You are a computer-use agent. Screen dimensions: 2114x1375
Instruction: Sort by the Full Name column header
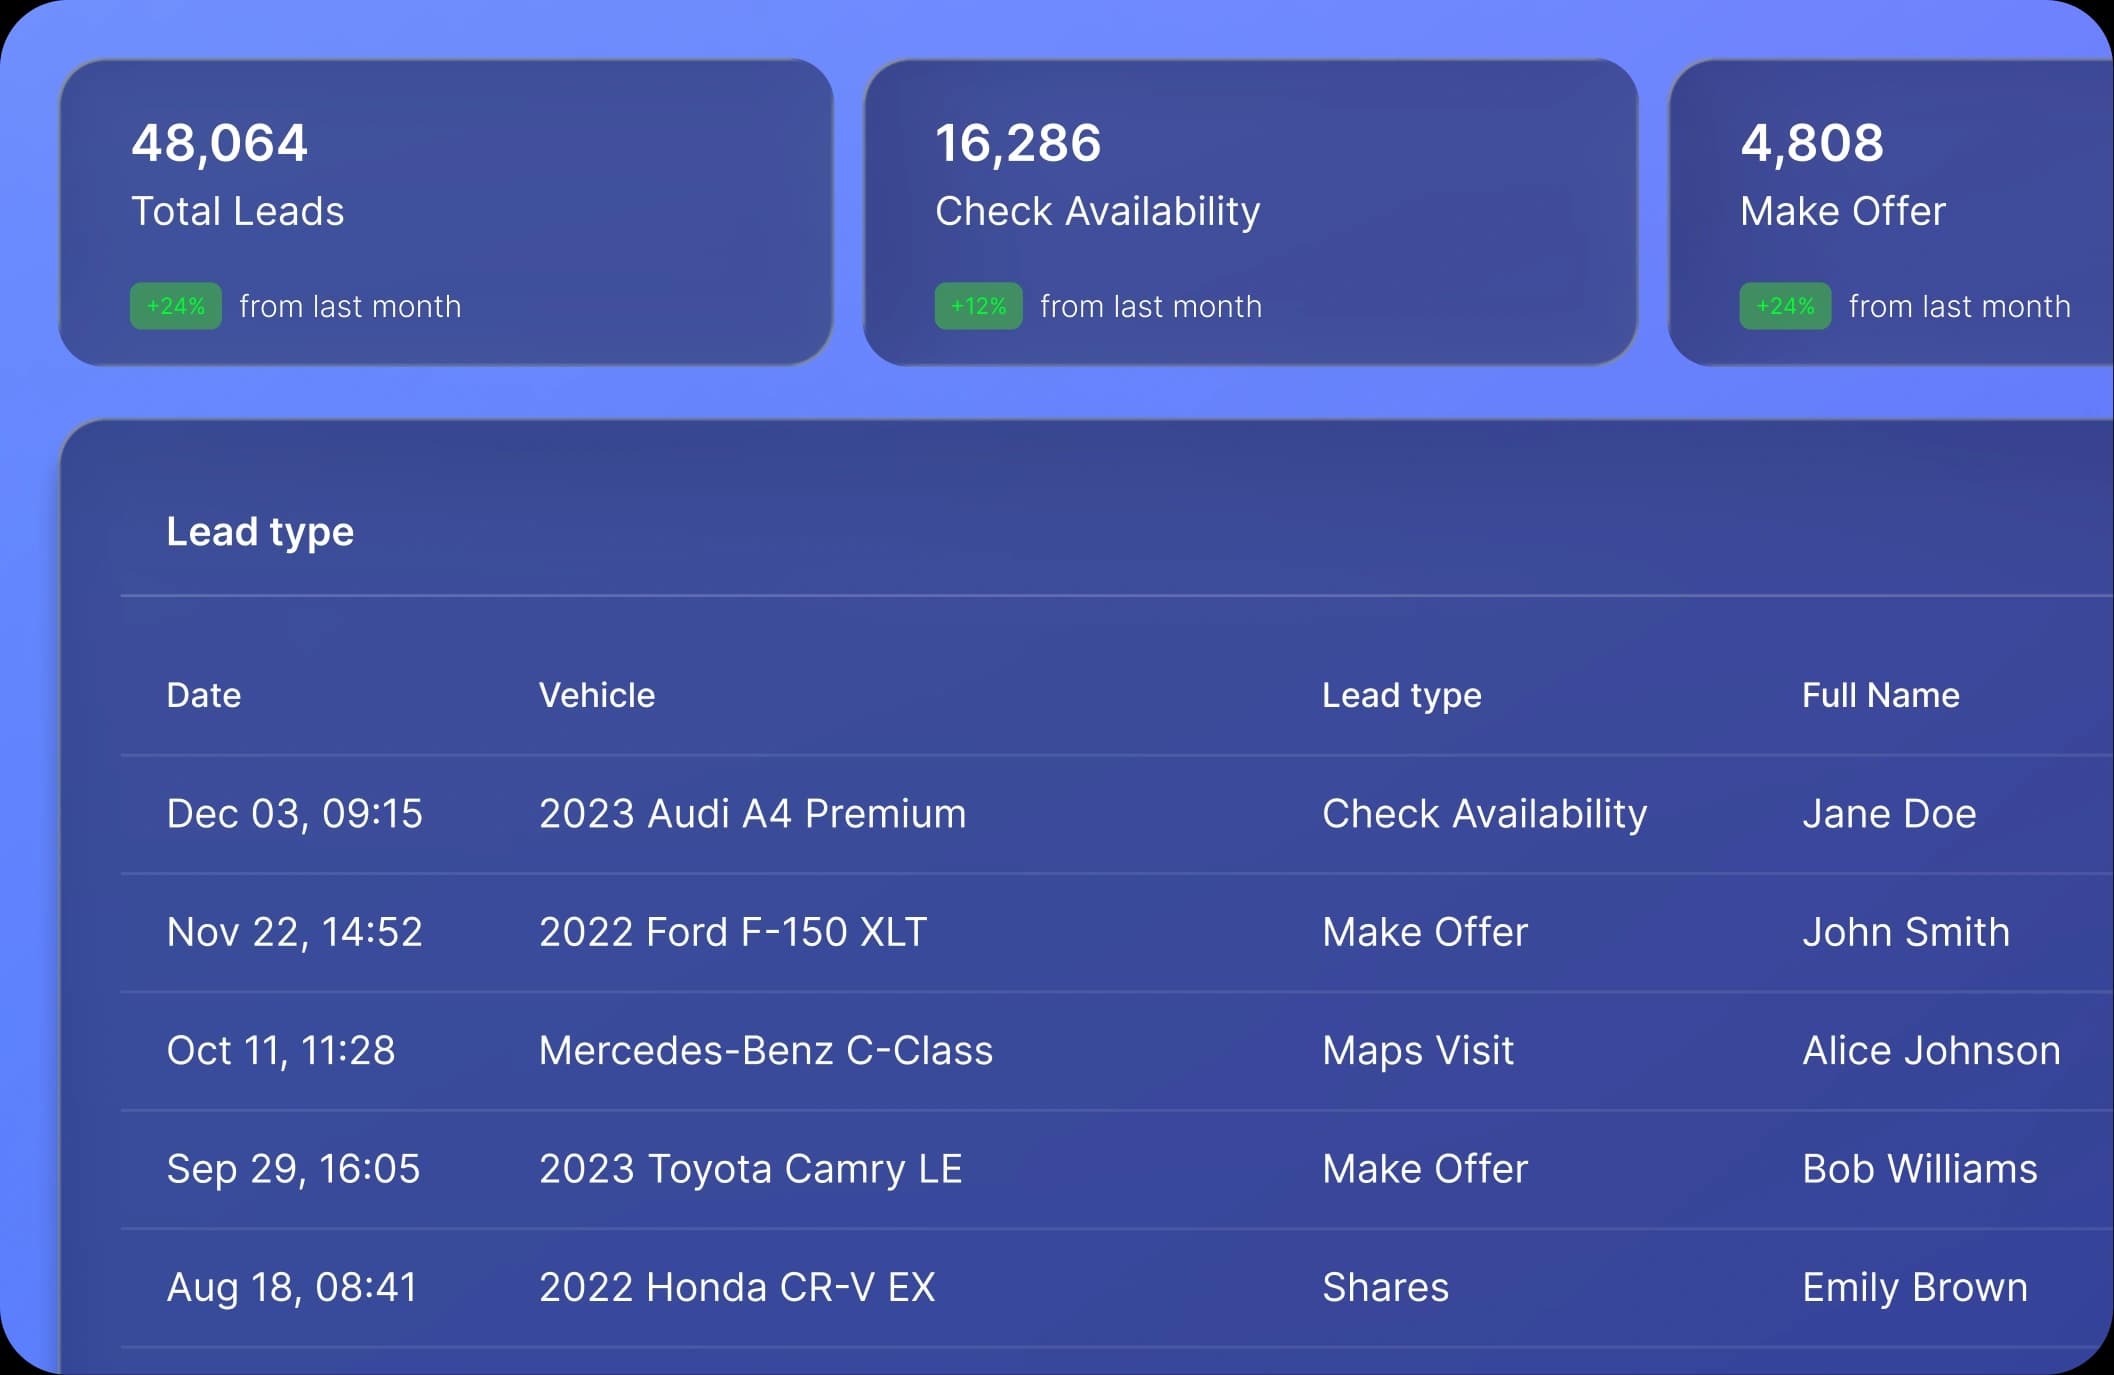pos(1880,695)
